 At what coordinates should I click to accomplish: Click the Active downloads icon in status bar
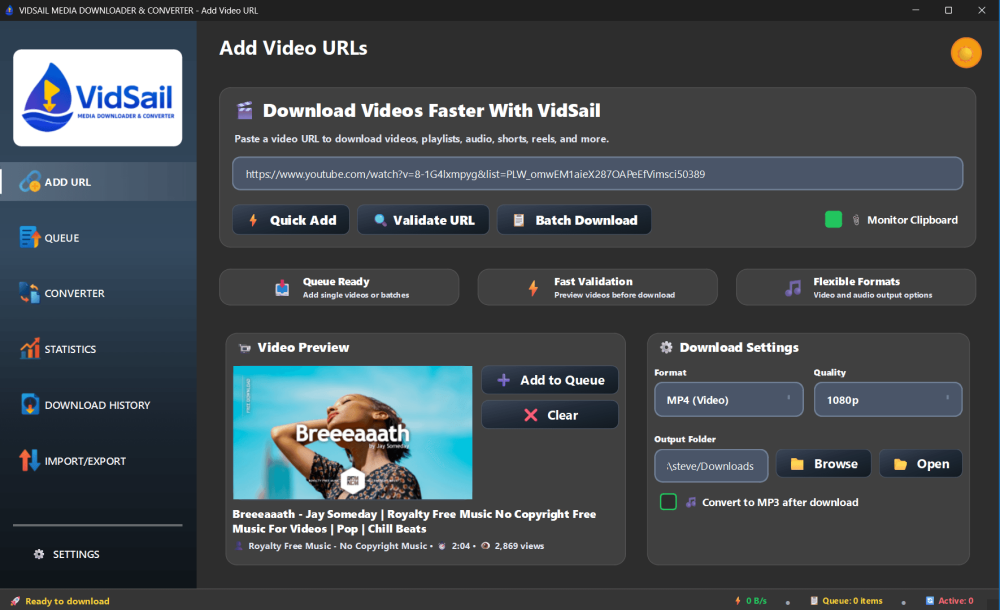(x=930, y=600)
